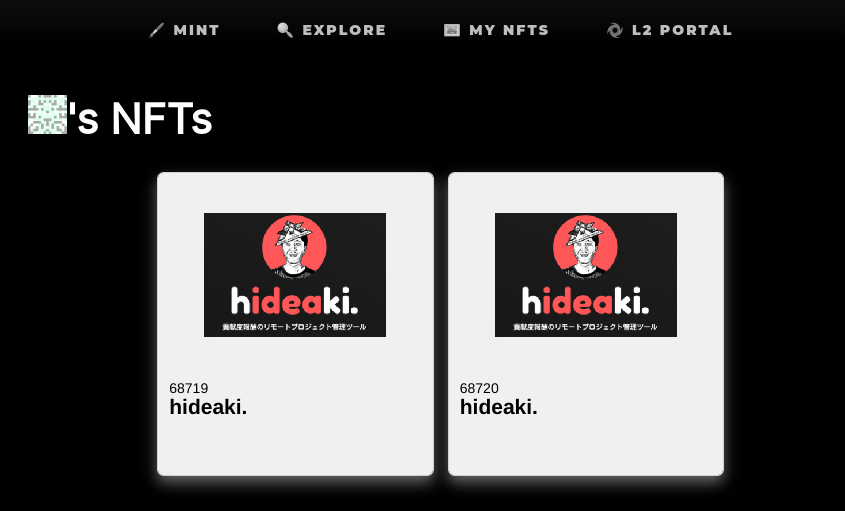Screen dimensions: 845x511
Task: Click the red portrait circle in first card
Action: (x=294, y=247)
